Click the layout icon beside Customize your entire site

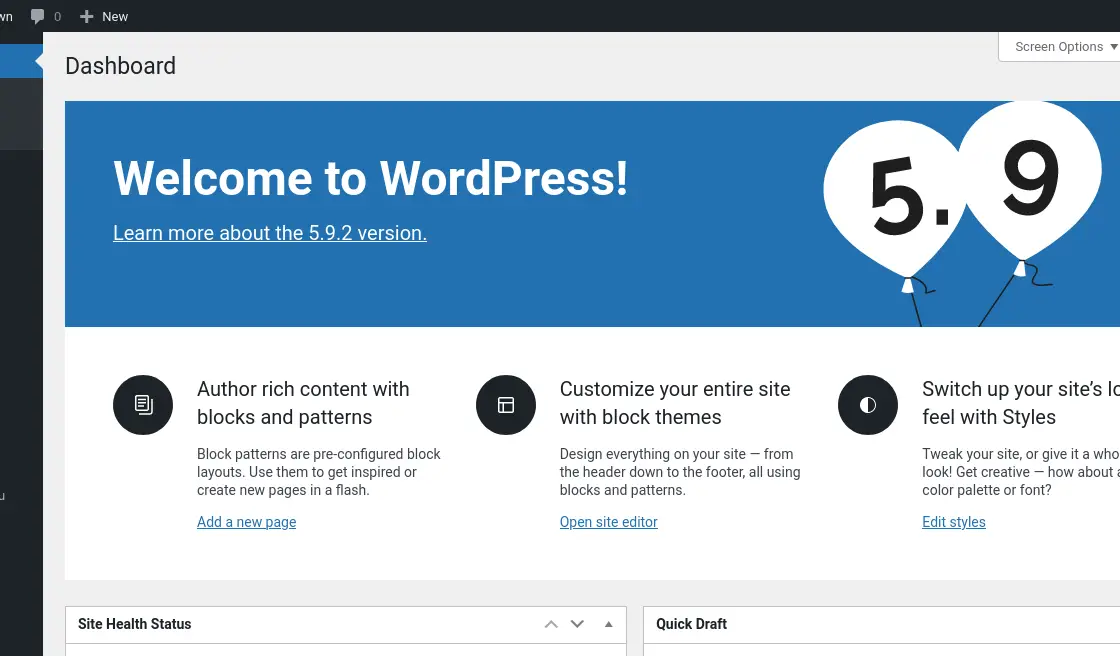point(506,405)
